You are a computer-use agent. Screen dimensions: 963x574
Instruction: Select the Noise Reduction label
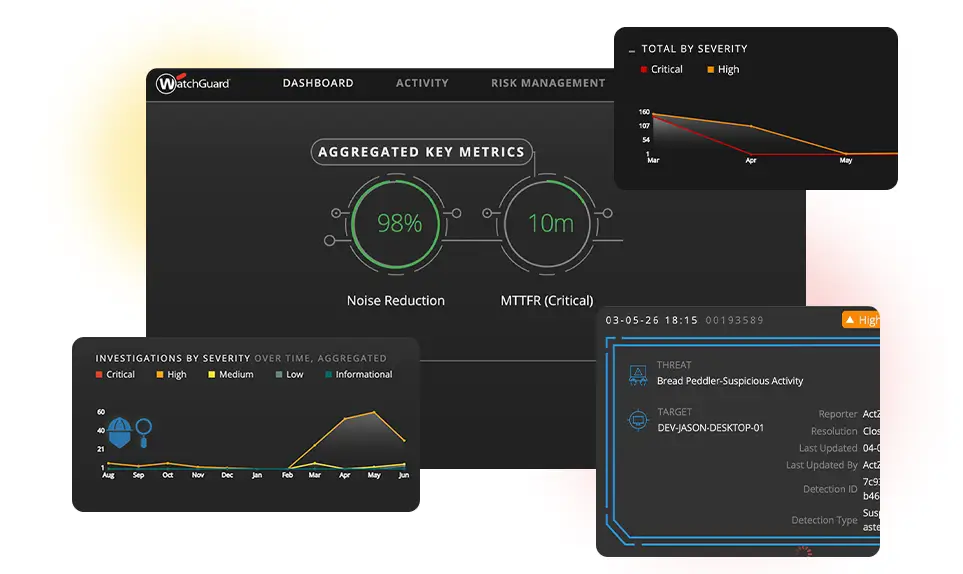(396, 301)
